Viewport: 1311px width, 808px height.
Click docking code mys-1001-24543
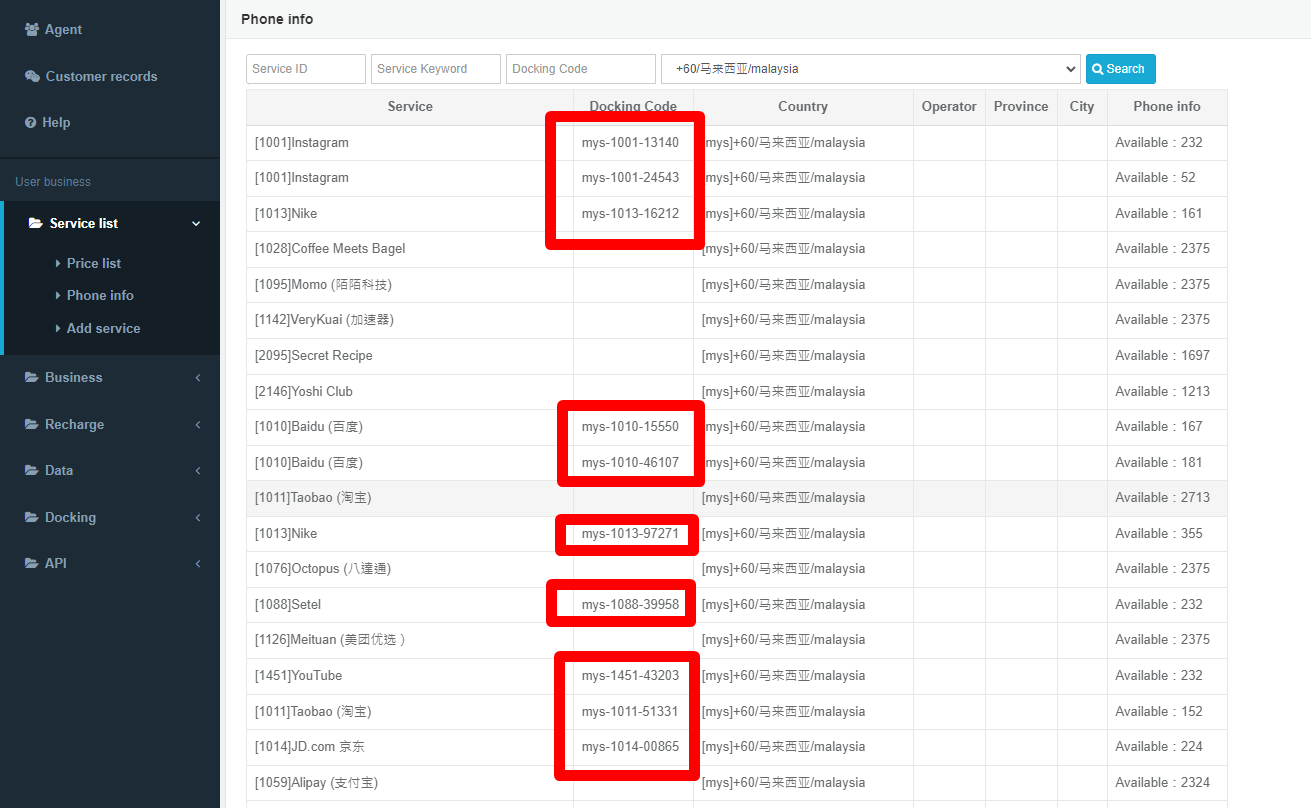(x=630, y=178)
